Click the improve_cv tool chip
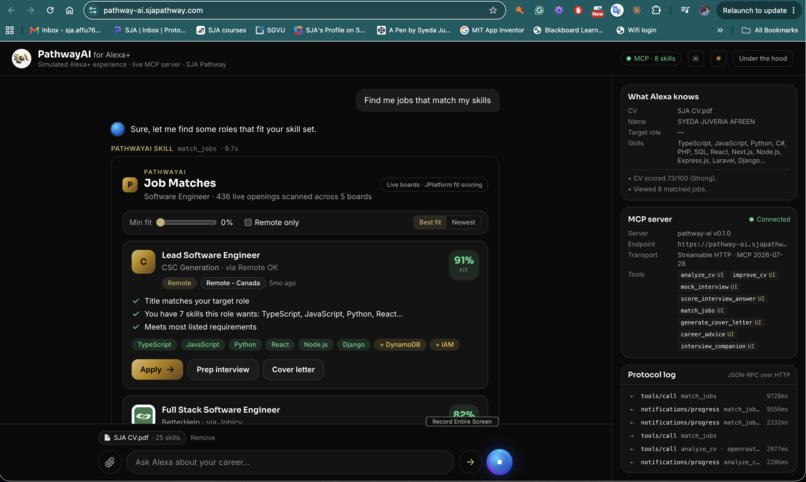This screenshot has height=482, width=806. pyautogui.click(x=754, y=275)
